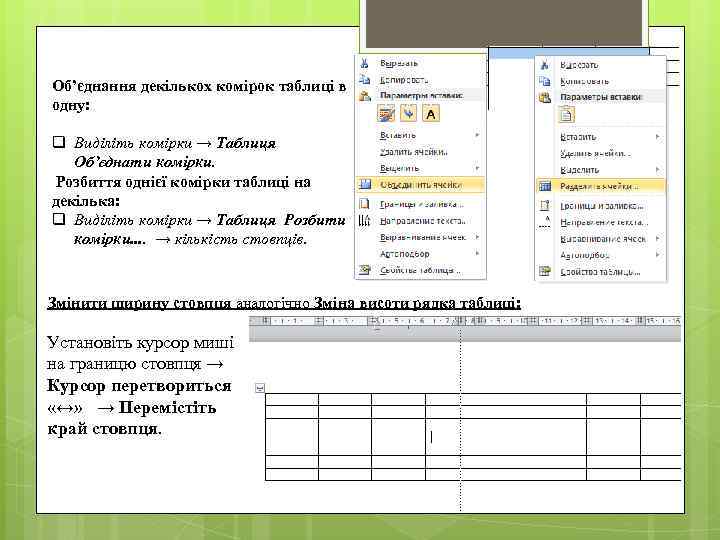The width and height of the screenshot is (720, 540).
Task: Open Границы и заливка in the Разделить ячейки menu
Action: (x=602, y=206)
